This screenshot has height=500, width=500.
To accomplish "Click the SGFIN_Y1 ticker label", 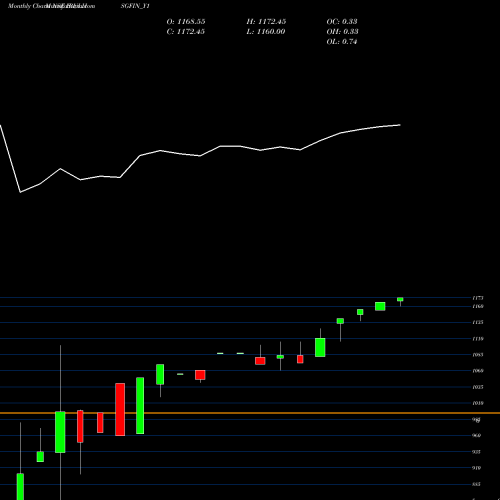I will click(135, 6).
